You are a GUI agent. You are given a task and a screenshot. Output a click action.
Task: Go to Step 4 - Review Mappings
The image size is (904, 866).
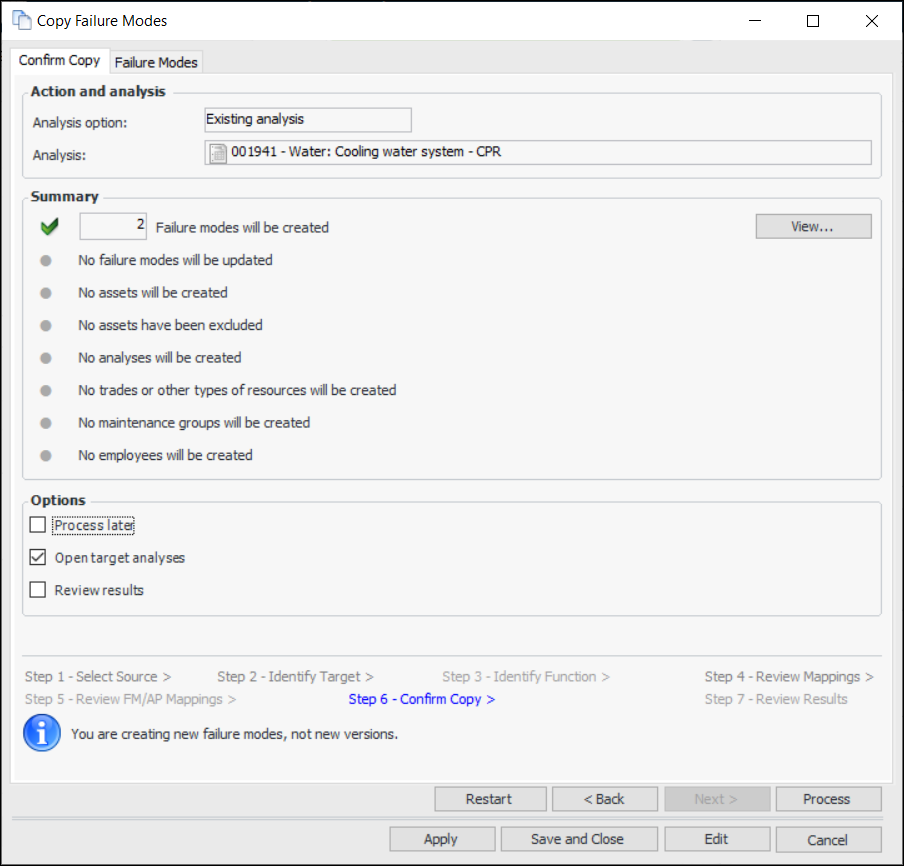click(789, 676)
